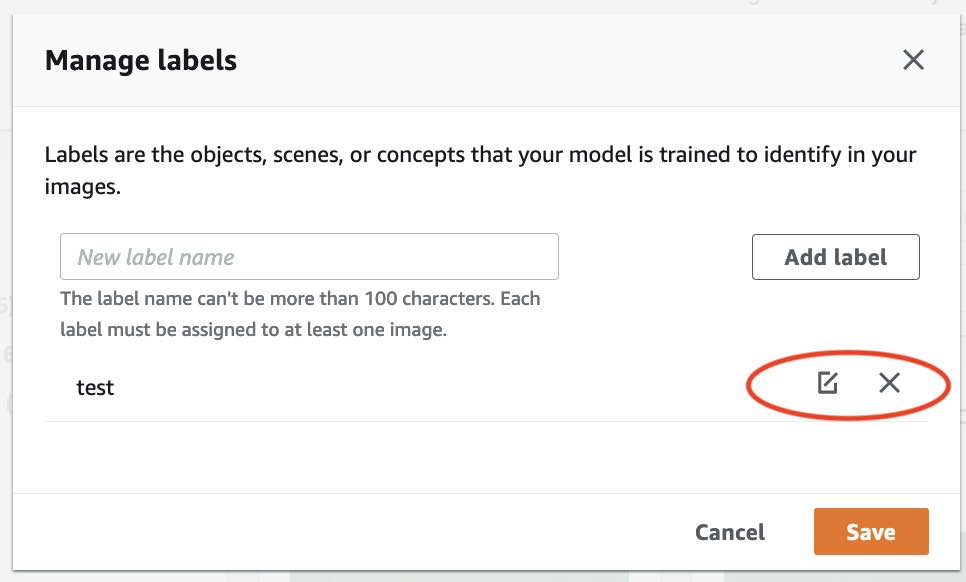Viewport: 966px width, 582px height.
Task: Dismiss the Manage labels dialog via its X
Action: [912, 59]
